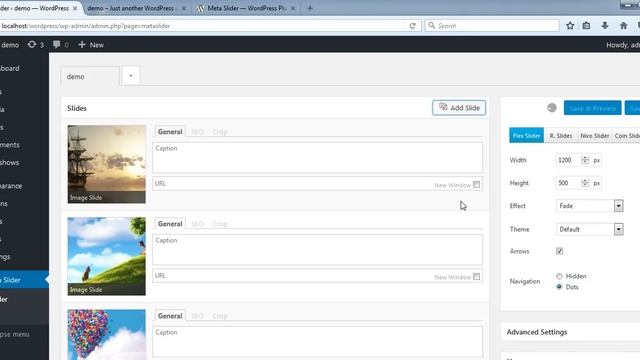
Task: Open New menu in admin bar
Action: 91,45
